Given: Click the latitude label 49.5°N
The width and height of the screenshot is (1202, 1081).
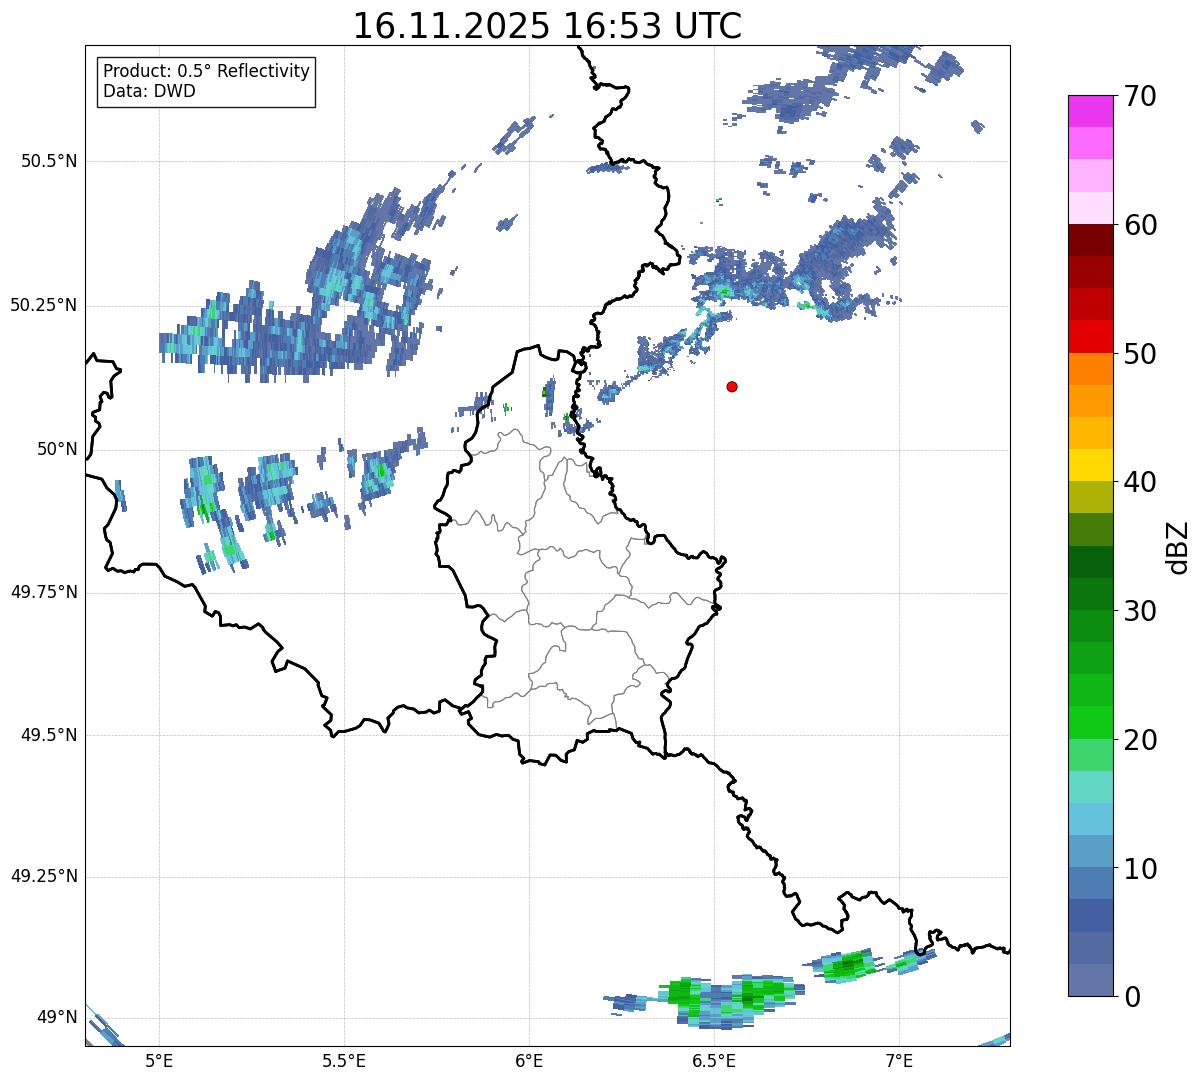Looking at the screenshot, I should [49, 735].
